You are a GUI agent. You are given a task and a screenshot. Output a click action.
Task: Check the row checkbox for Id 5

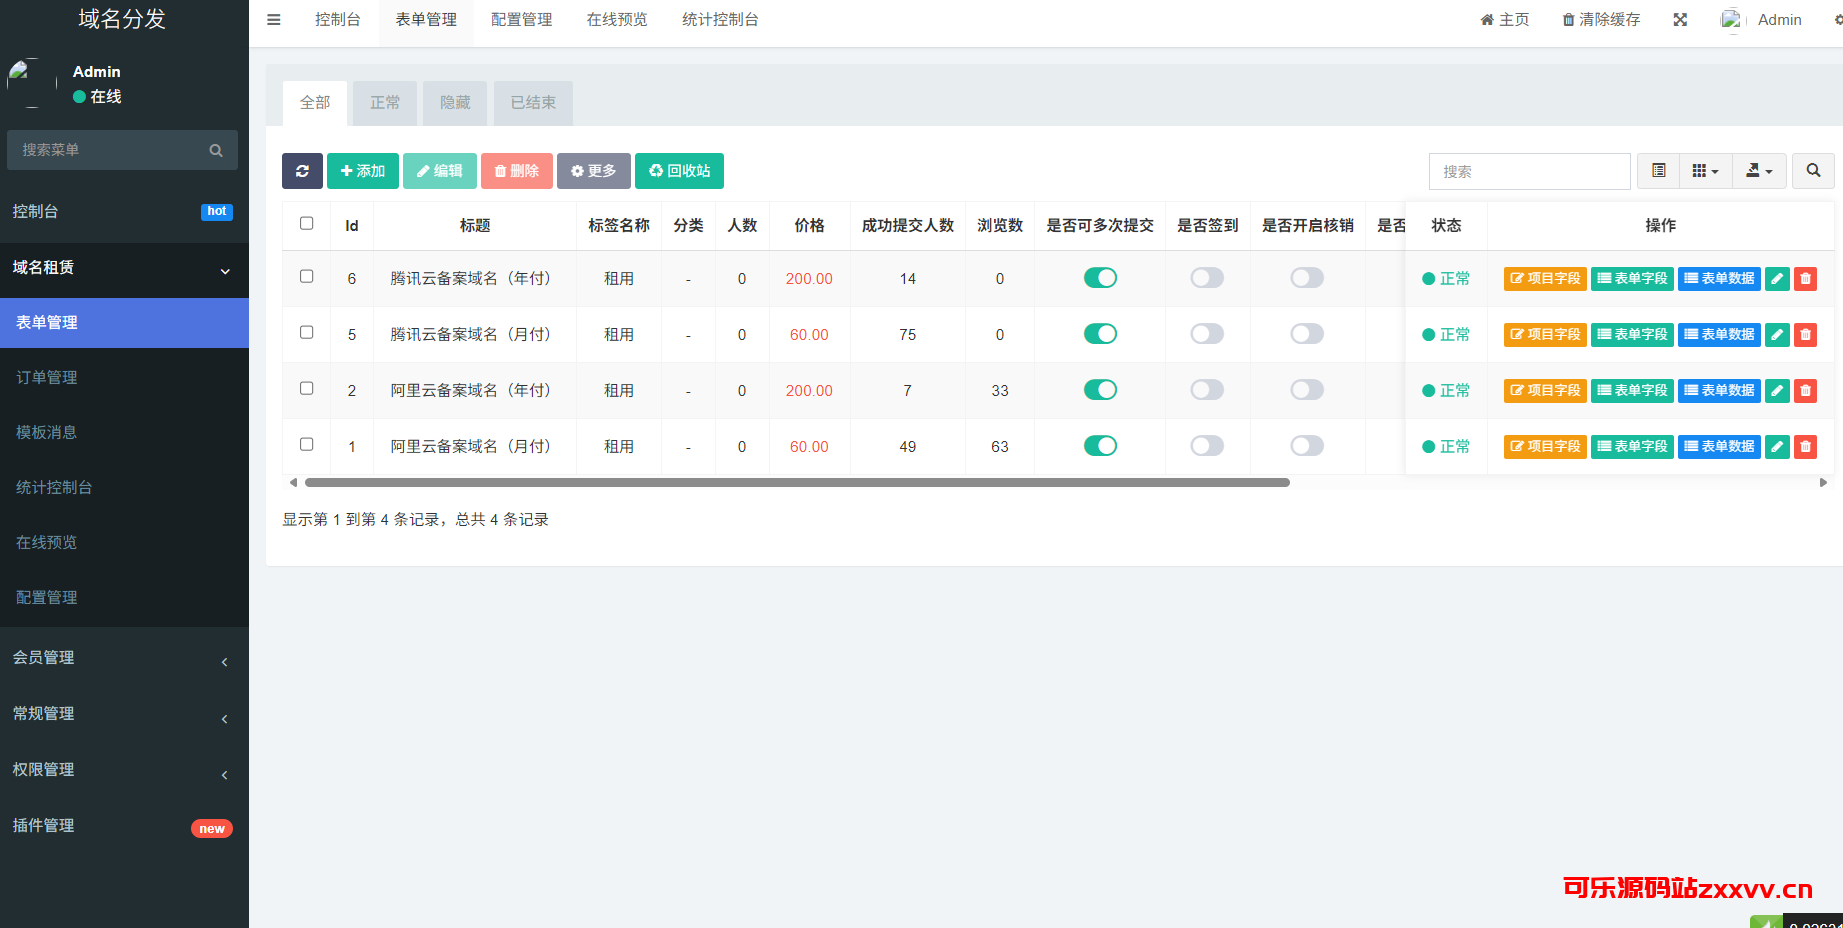click(307, 333)
